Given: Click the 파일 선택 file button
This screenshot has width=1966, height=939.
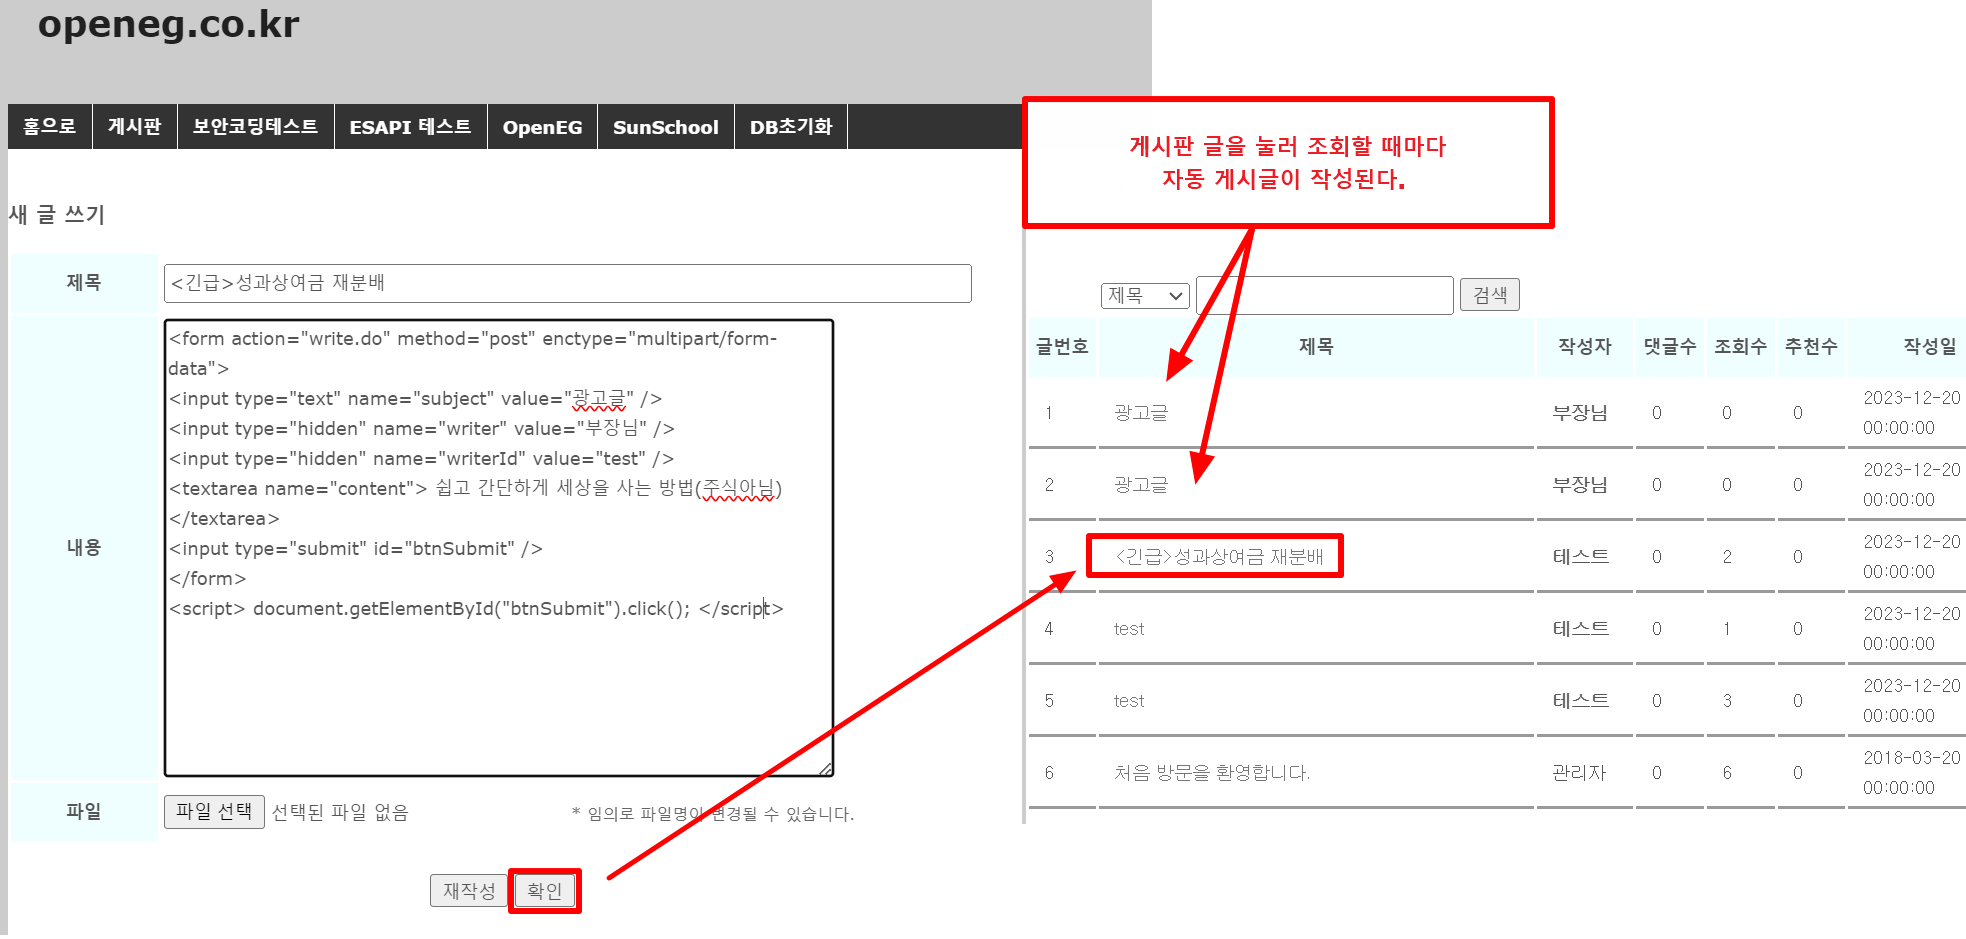Looking at the screenshot, I should [x=214, y=811].
